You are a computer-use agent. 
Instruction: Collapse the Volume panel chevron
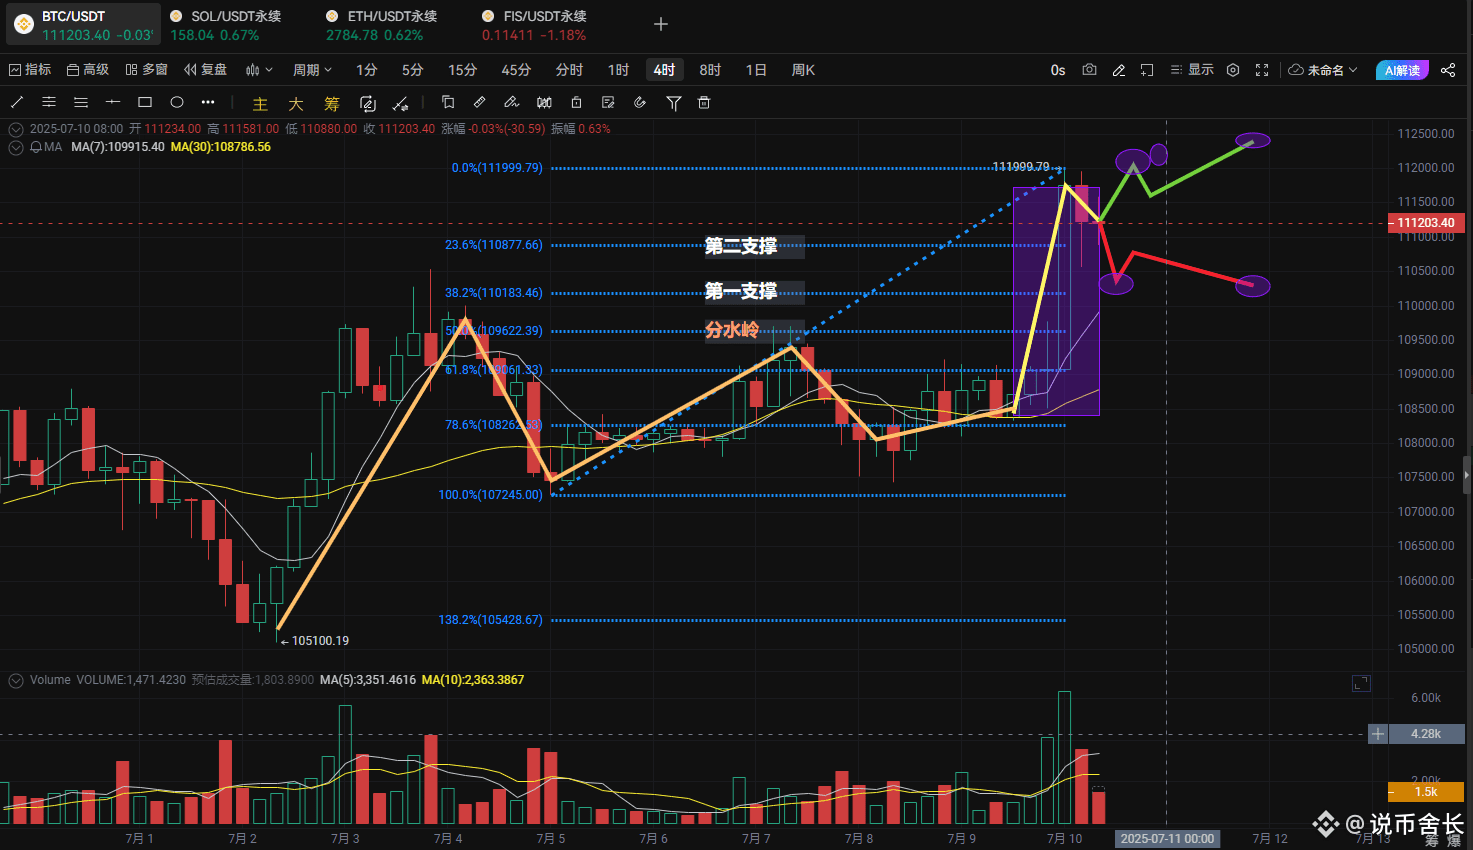pyautogui.click(x=15, y=680)
